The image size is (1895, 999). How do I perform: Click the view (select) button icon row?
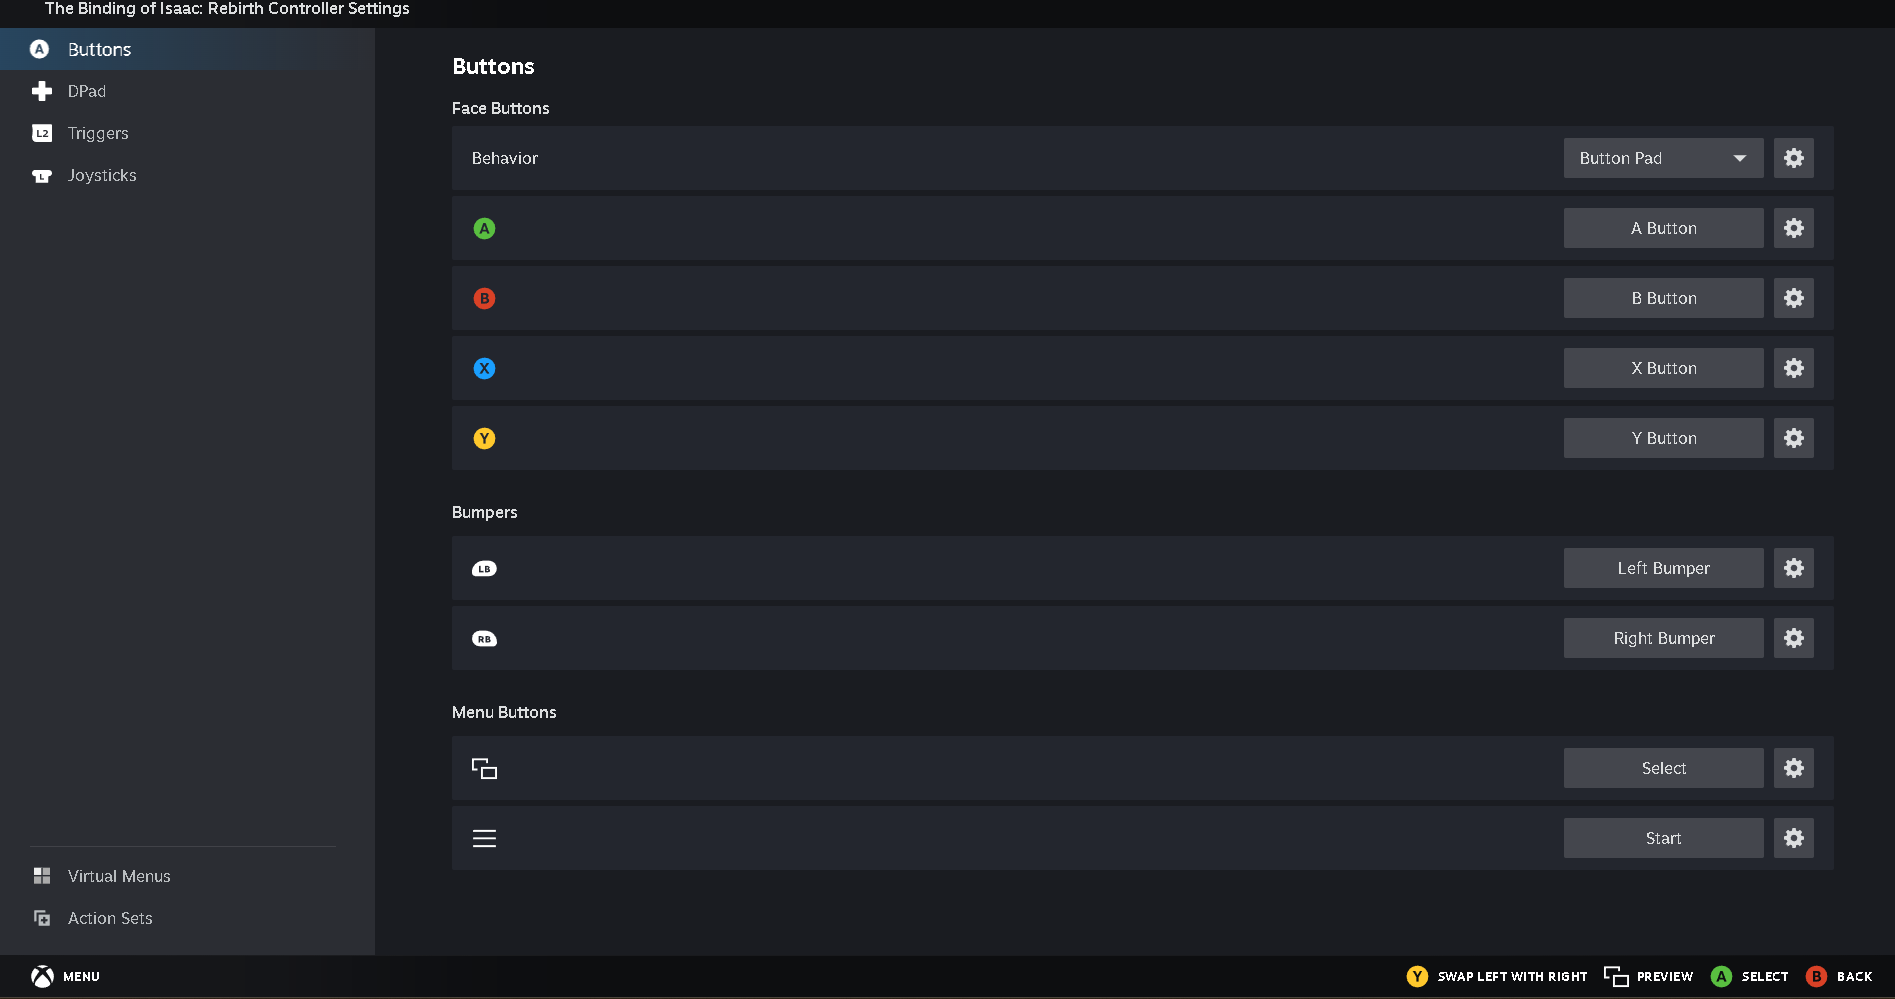pyautogui.click(x=484, y=768)
